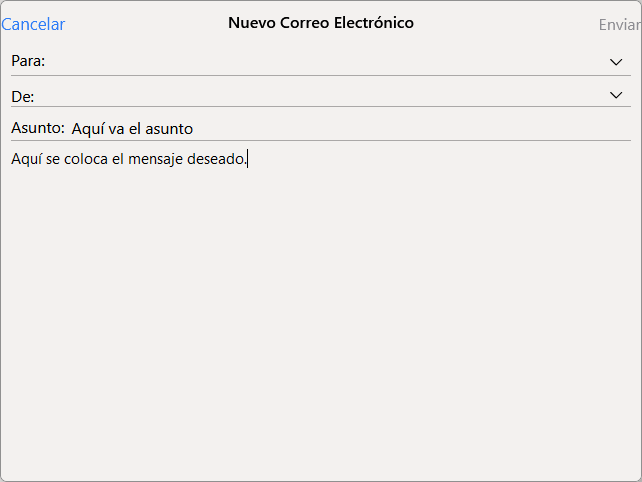Click the "De:" label
The image size is (642, 482).
23,96
